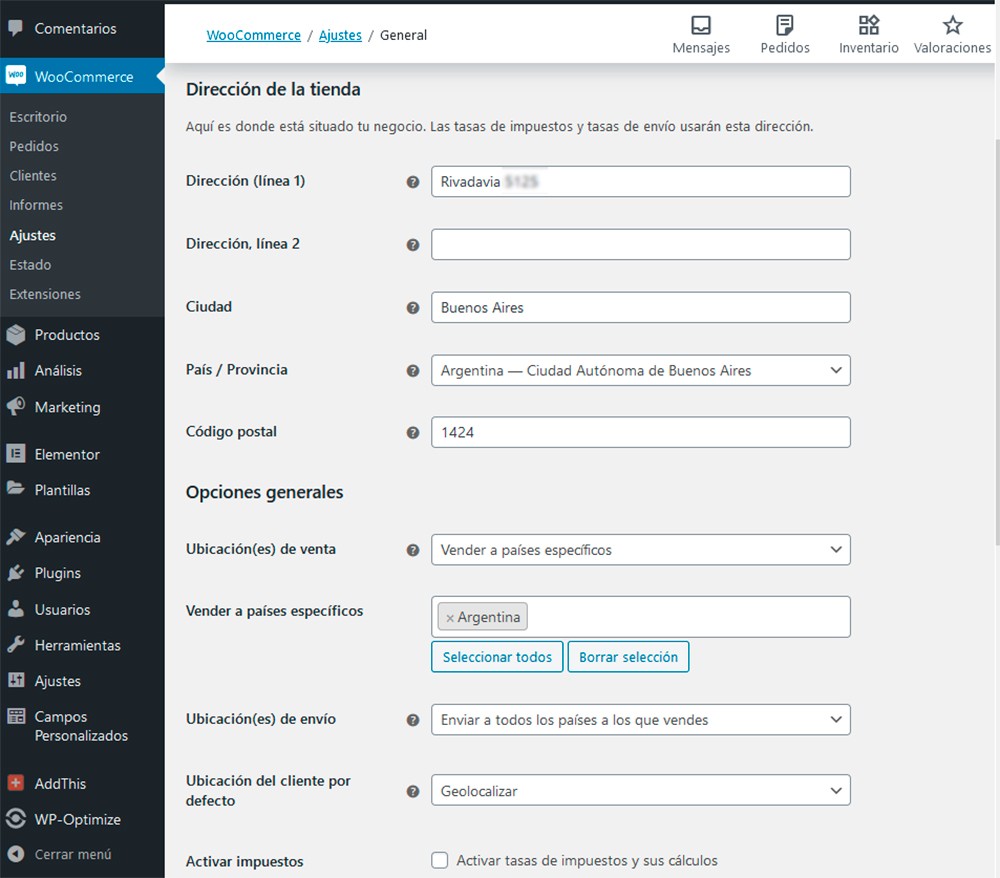
Task: Focus the Código postal field
Action: pos(640,432)
